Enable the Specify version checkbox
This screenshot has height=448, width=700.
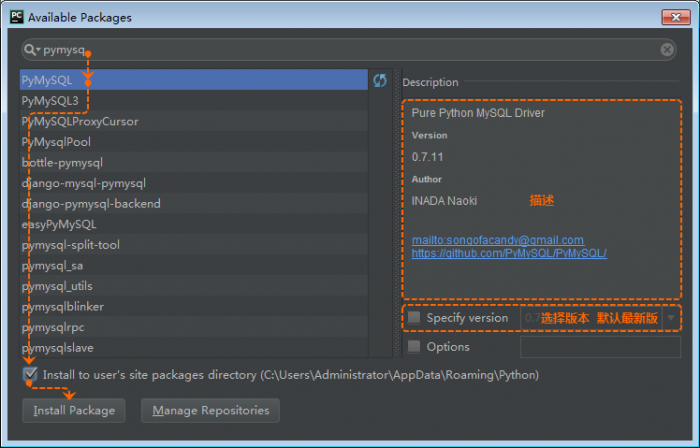click(414, 318)
